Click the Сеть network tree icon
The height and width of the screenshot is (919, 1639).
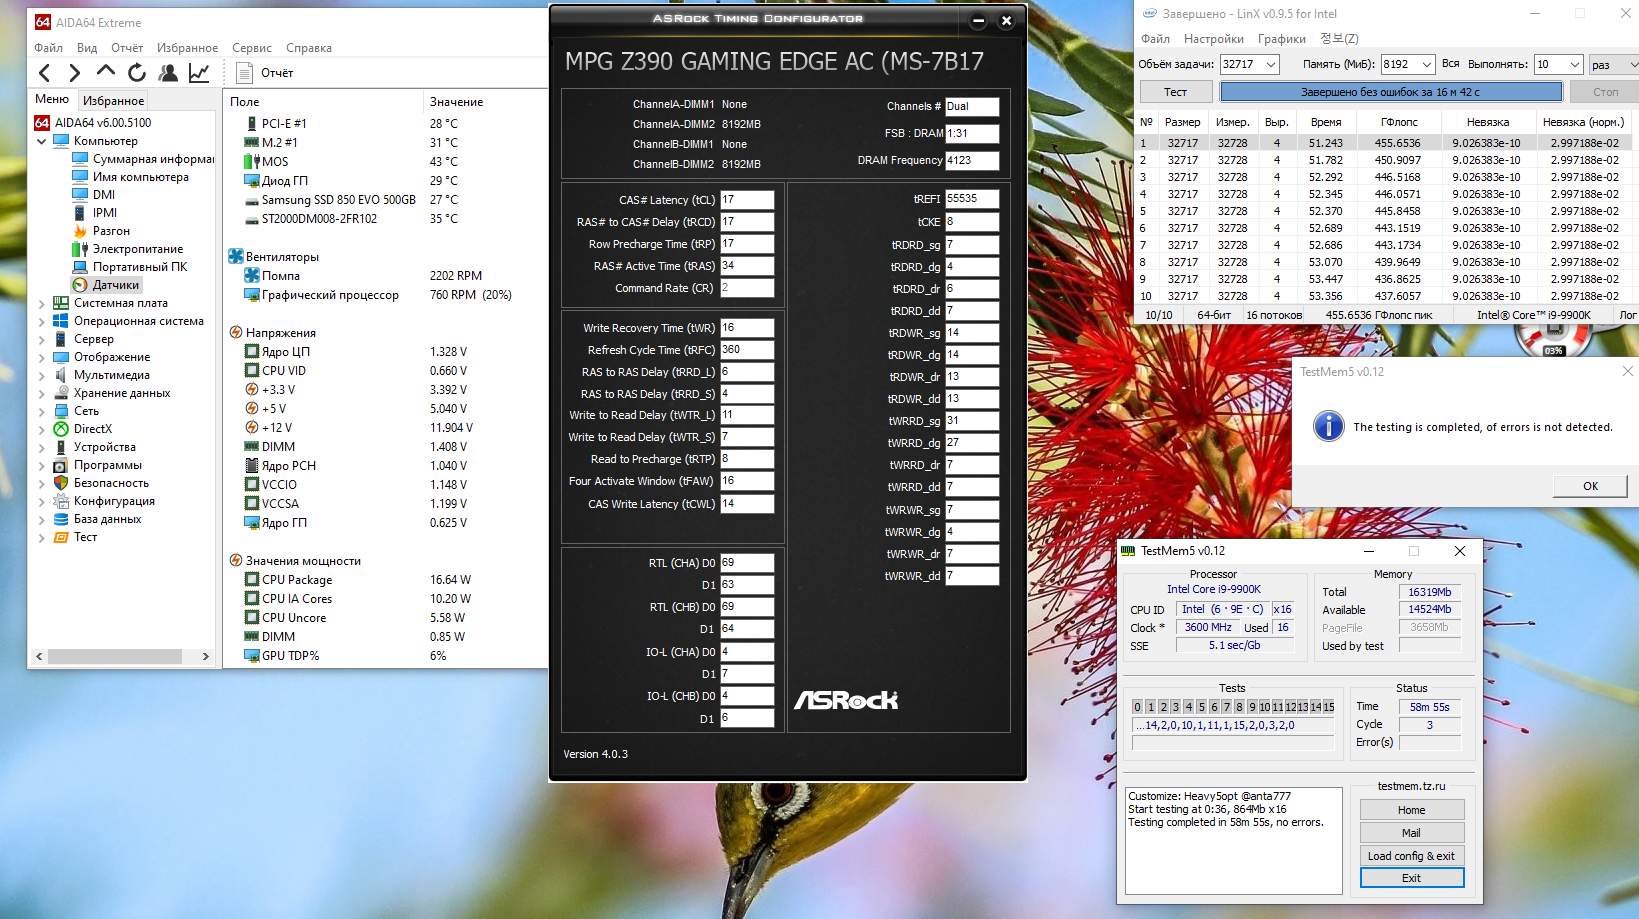pos(61,411)
